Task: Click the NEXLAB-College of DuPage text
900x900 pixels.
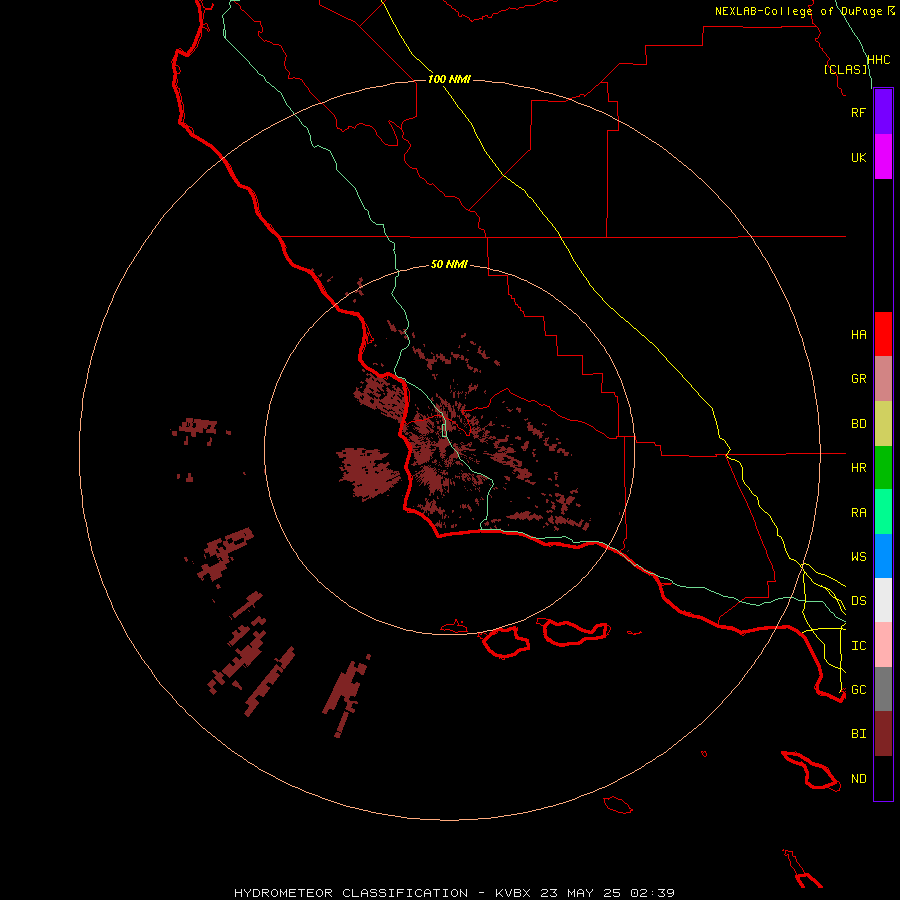Action: 798,11
